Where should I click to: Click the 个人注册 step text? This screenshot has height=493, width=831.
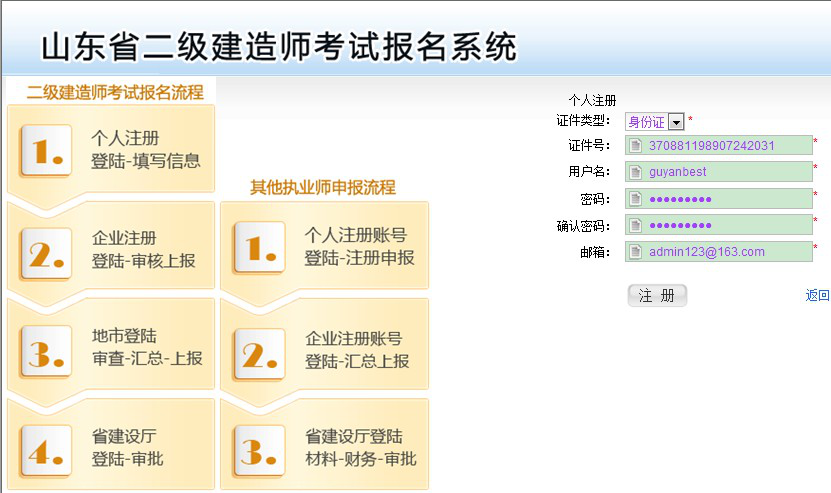tap(125, 138)
